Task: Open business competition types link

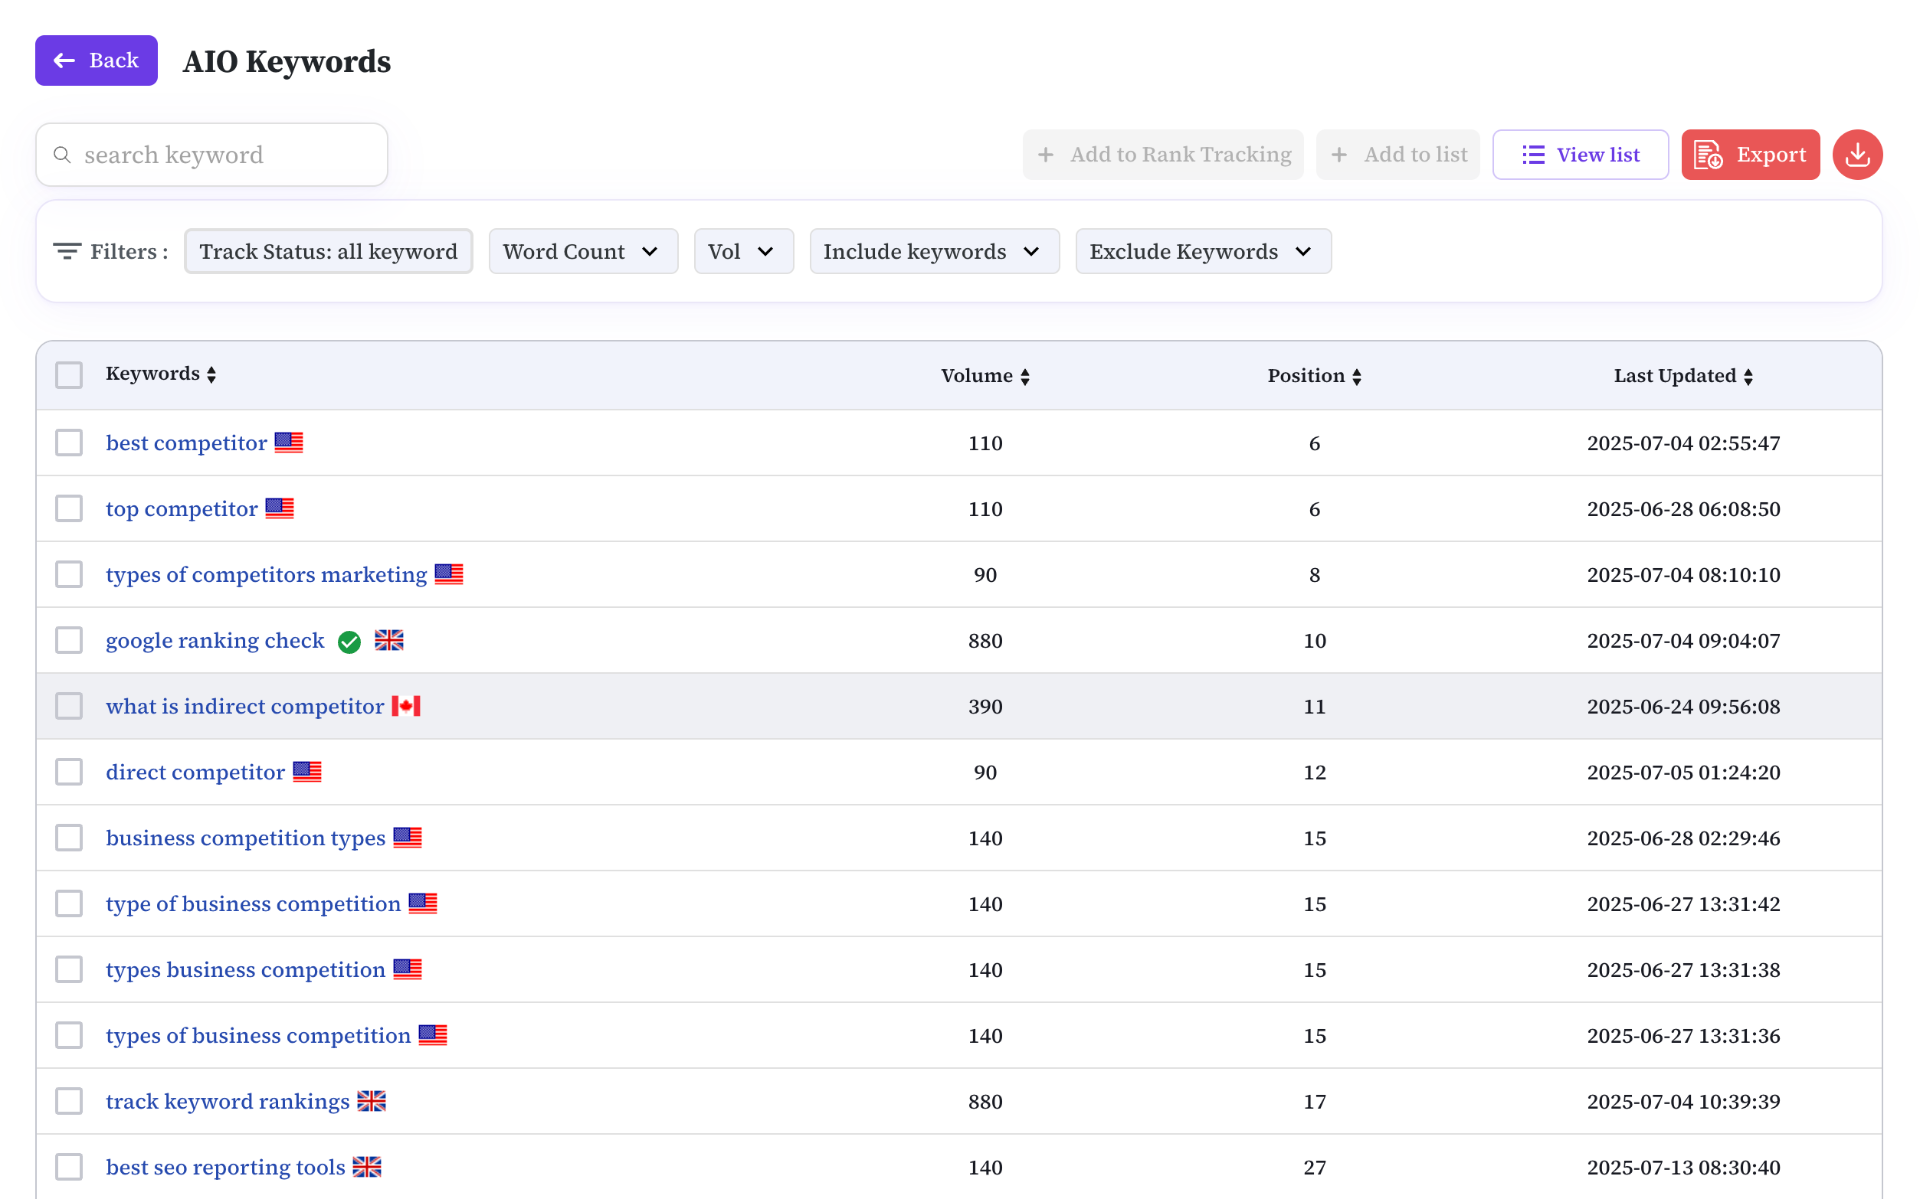Action: coord(245,838)
